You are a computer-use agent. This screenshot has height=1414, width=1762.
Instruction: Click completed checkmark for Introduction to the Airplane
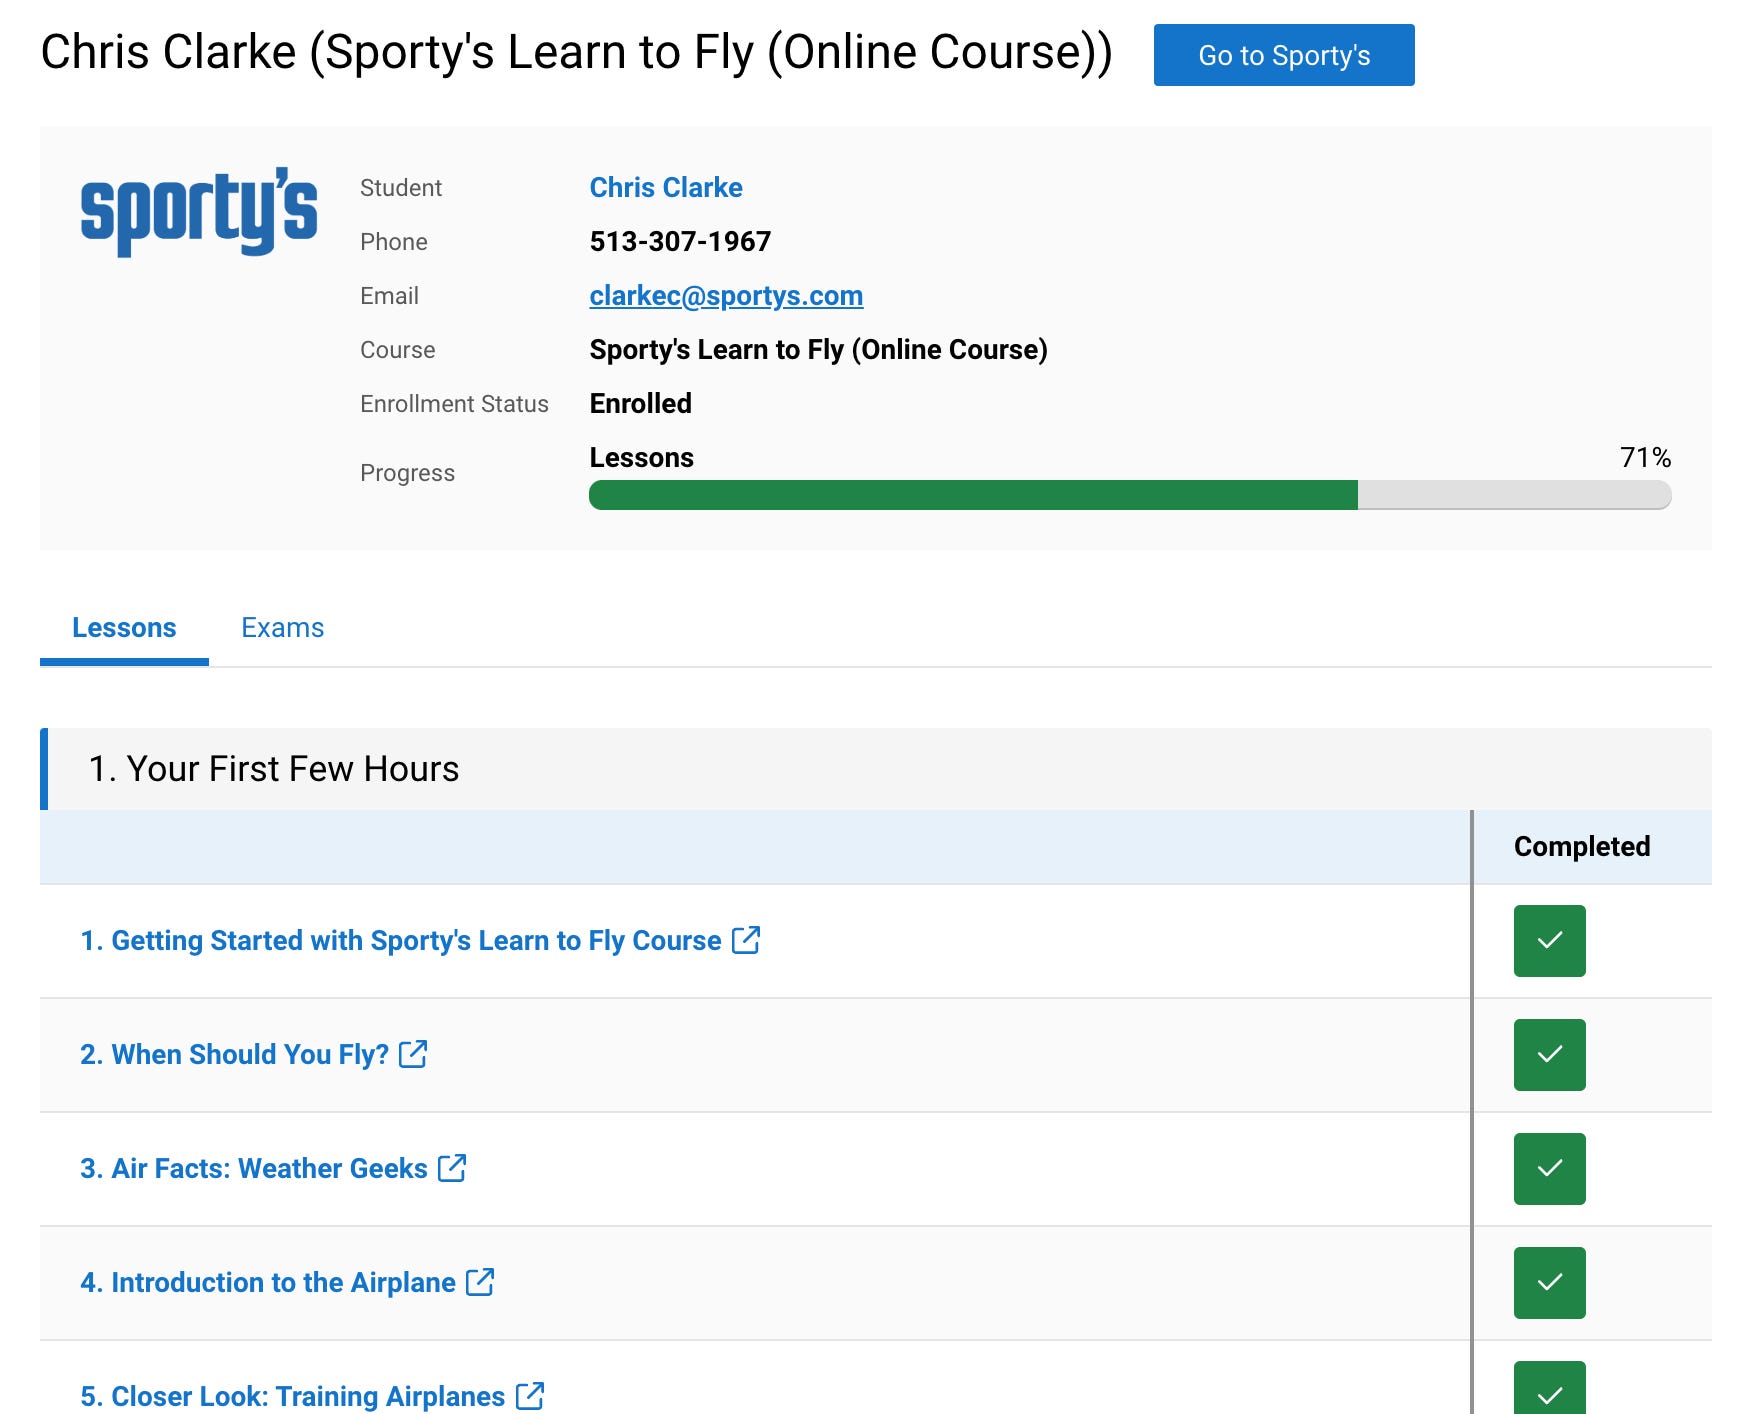(x=1550, y=1283)
